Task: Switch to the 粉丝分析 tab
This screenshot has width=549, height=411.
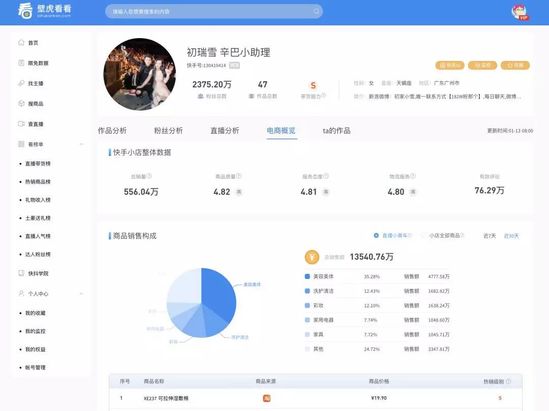Action: pos(168,131)
